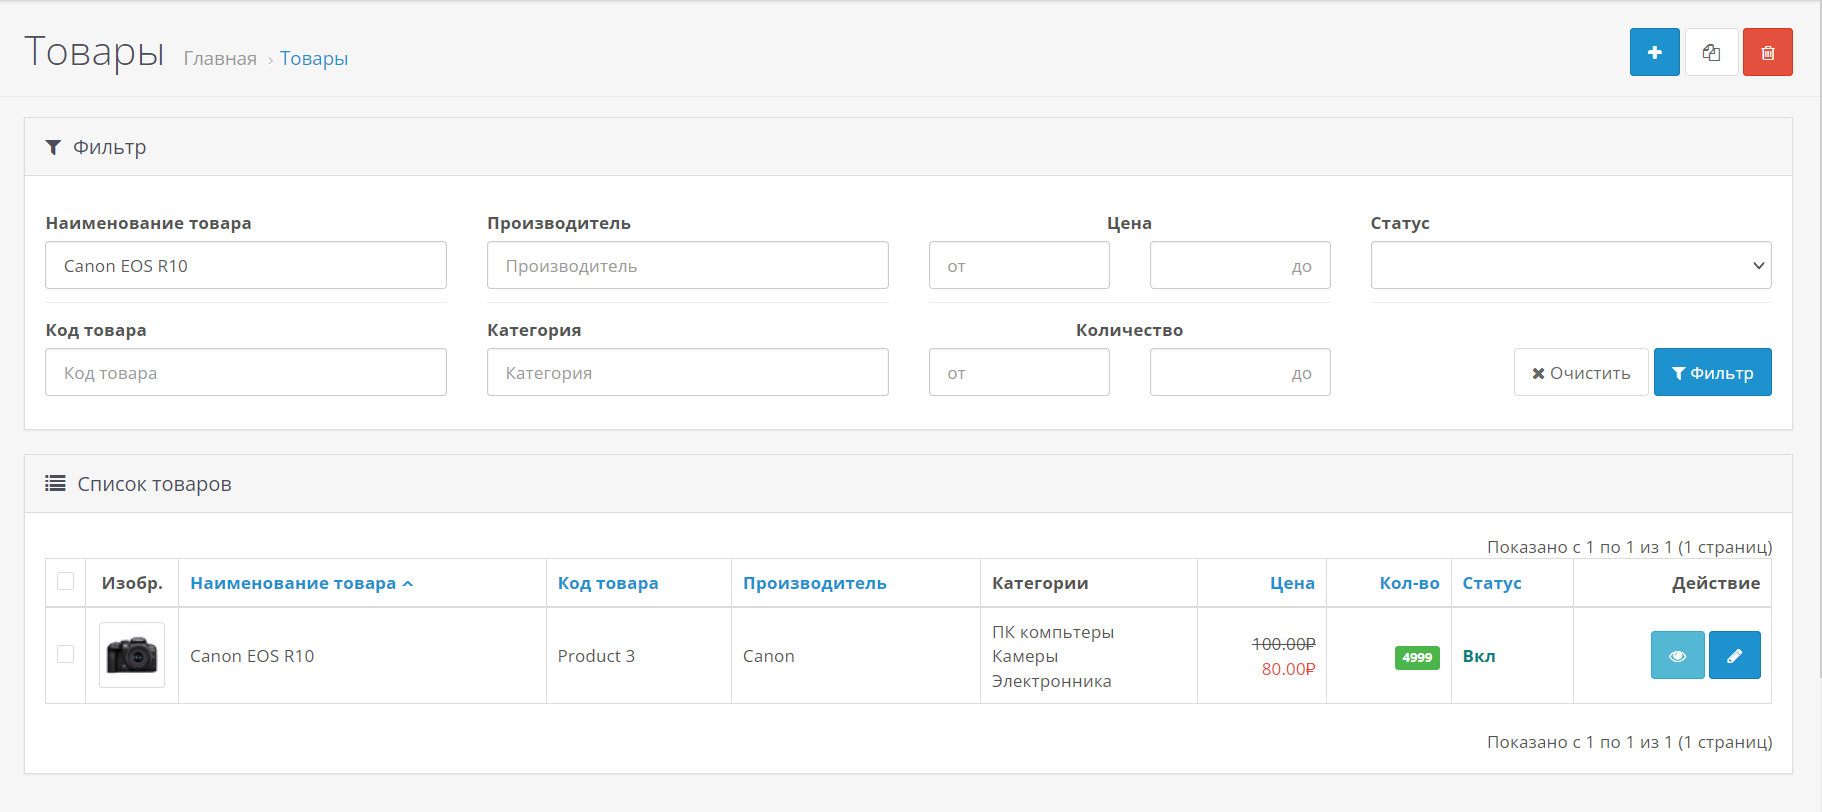Sort by Наименование товара column header
This screenshot has height=812, width=1822.
293,583
